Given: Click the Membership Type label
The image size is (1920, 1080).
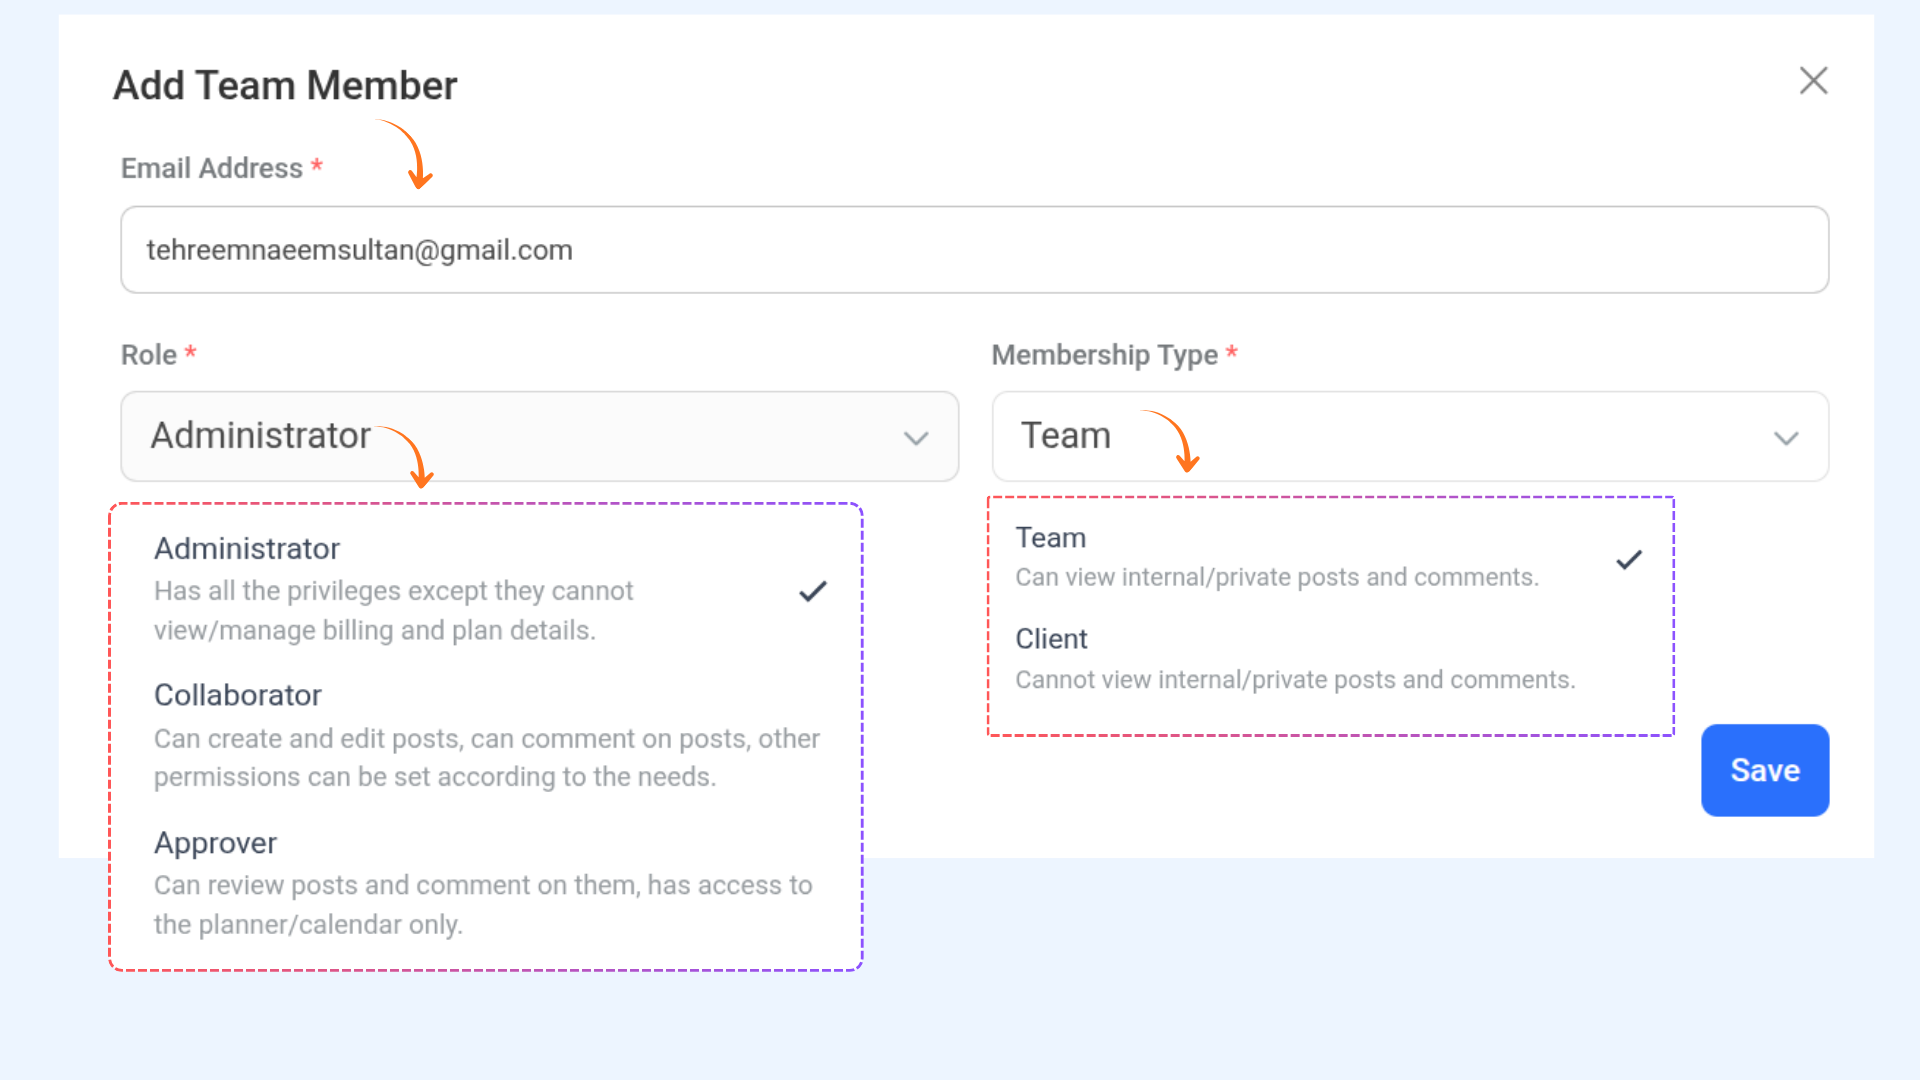Looking at the screenshot, I should 1104,355.
